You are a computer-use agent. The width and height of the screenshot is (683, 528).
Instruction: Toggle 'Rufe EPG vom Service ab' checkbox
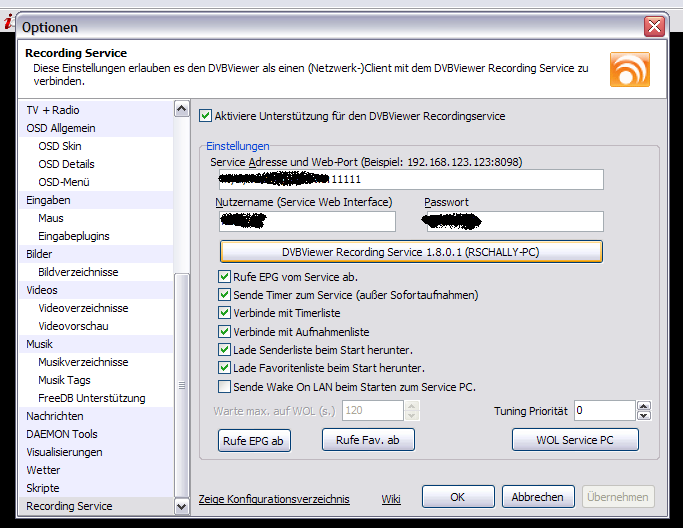[x=224, y=277]
